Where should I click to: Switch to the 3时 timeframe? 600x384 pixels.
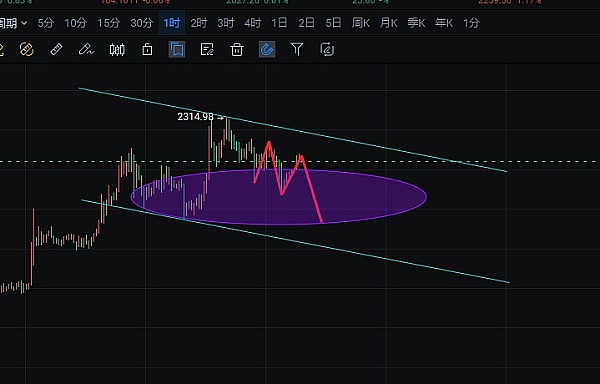(x=226, y=23)
